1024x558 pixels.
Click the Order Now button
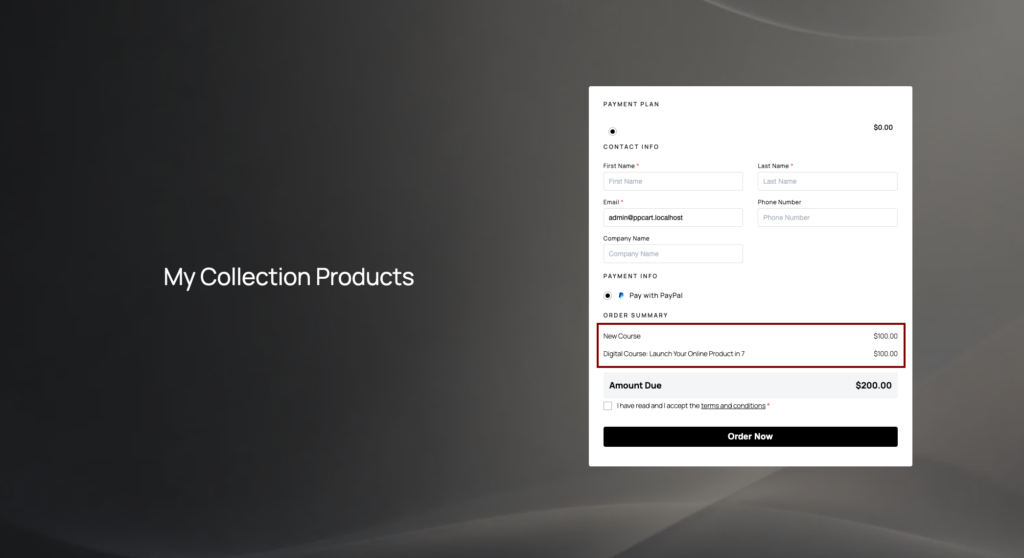[x=750, y=436]
